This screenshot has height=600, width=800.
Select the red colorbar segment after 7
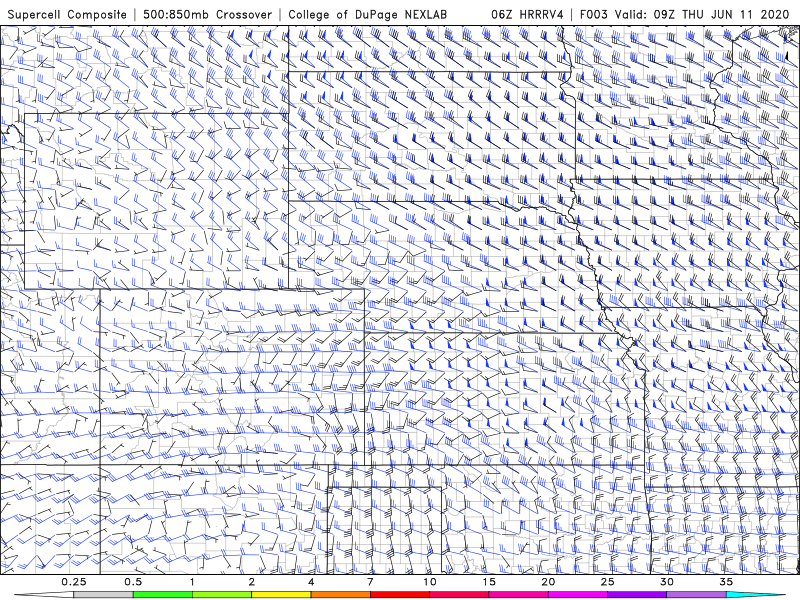[399, 595]
